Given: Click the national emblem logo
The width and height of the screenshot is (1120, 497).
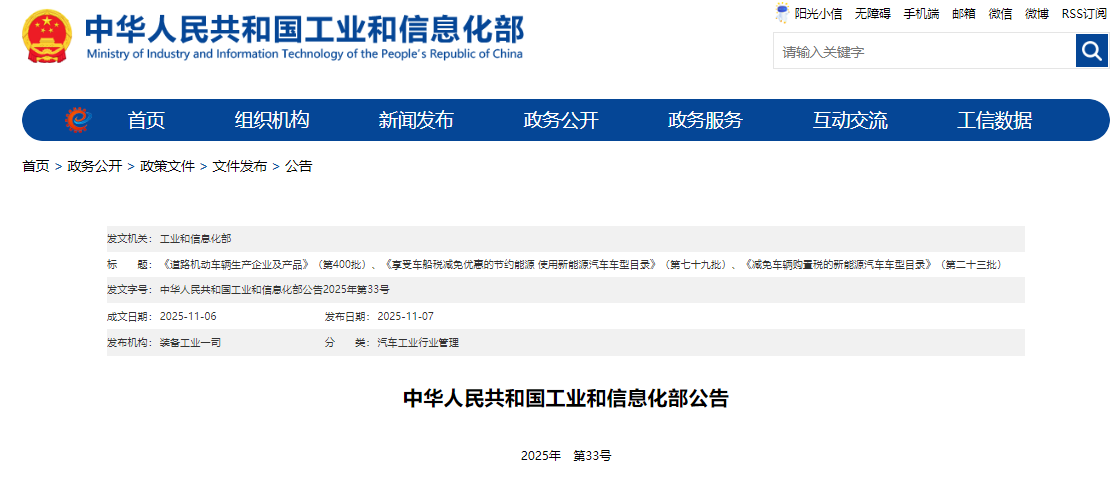Looking at the screenshot, I should coord(47,38).
